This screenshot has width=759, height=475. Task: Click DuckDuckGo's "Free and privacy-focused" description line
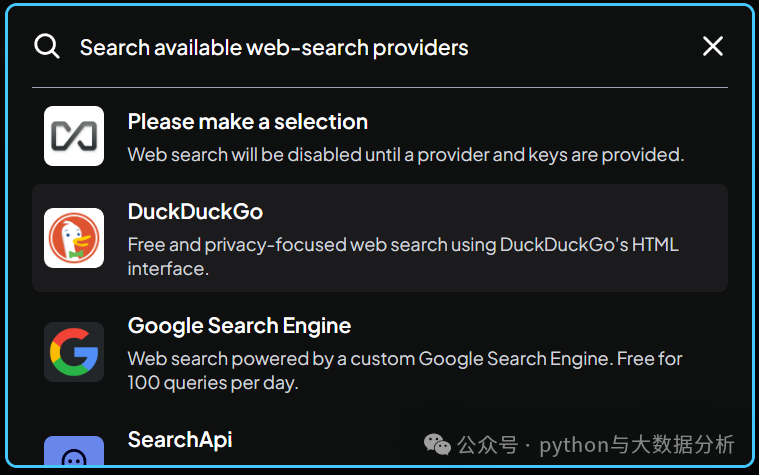click(403, 245)
